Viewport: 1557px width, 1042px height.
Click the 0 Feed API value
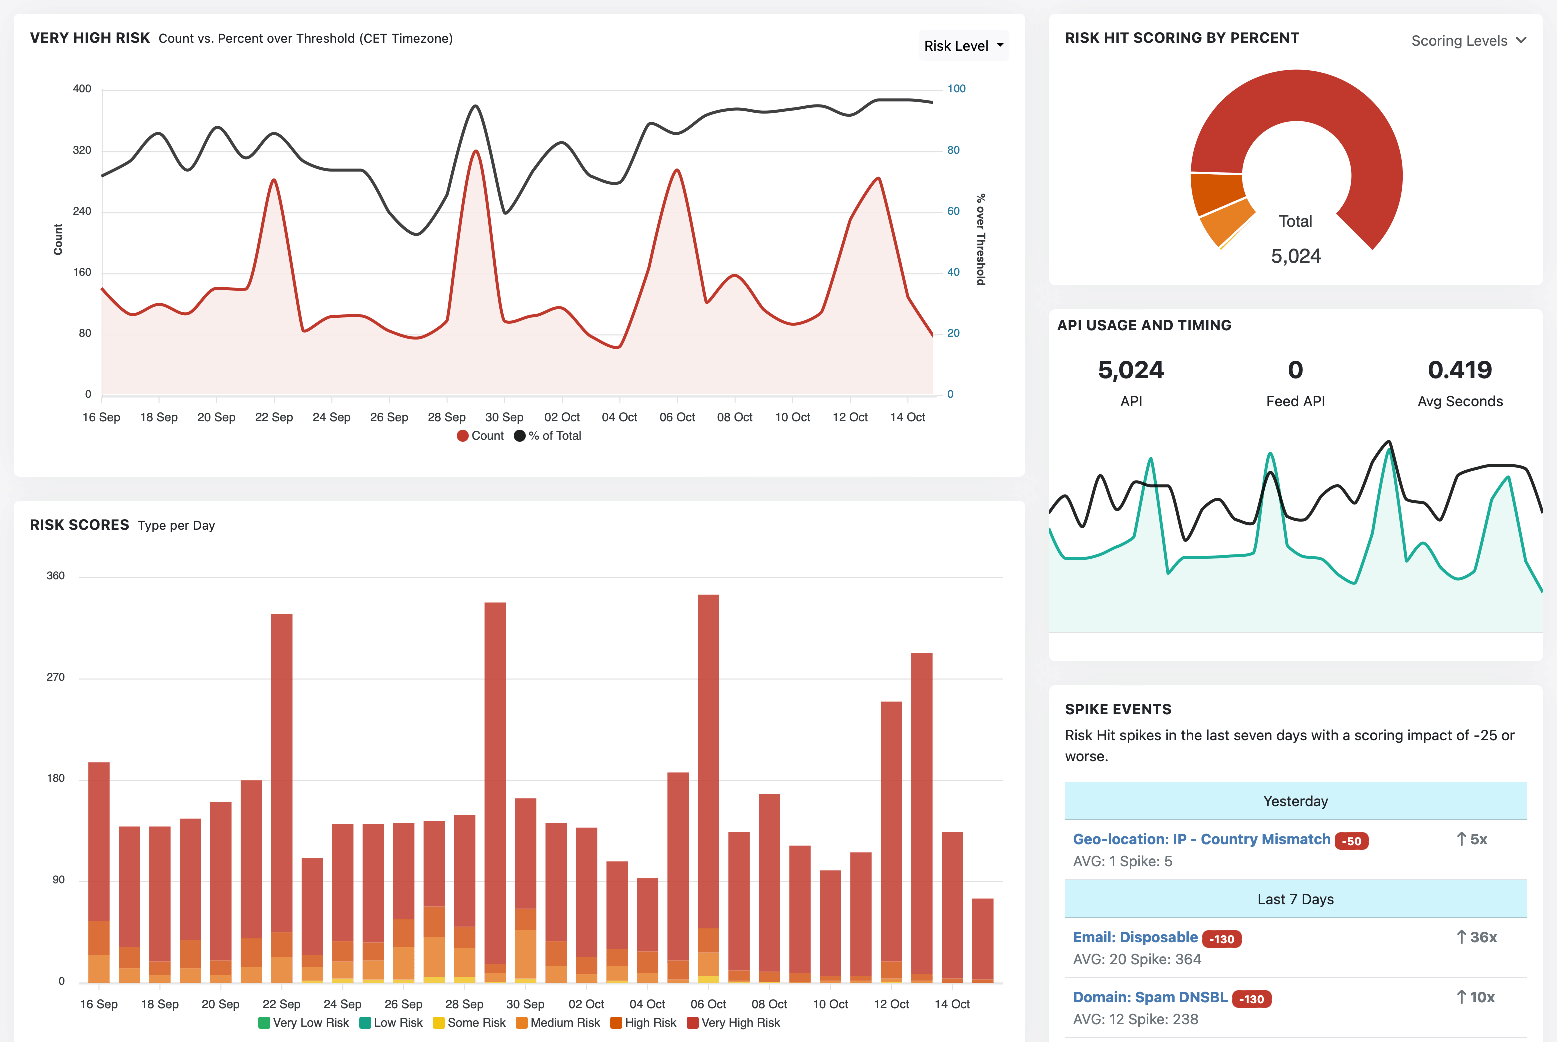tap(1295, 370)
